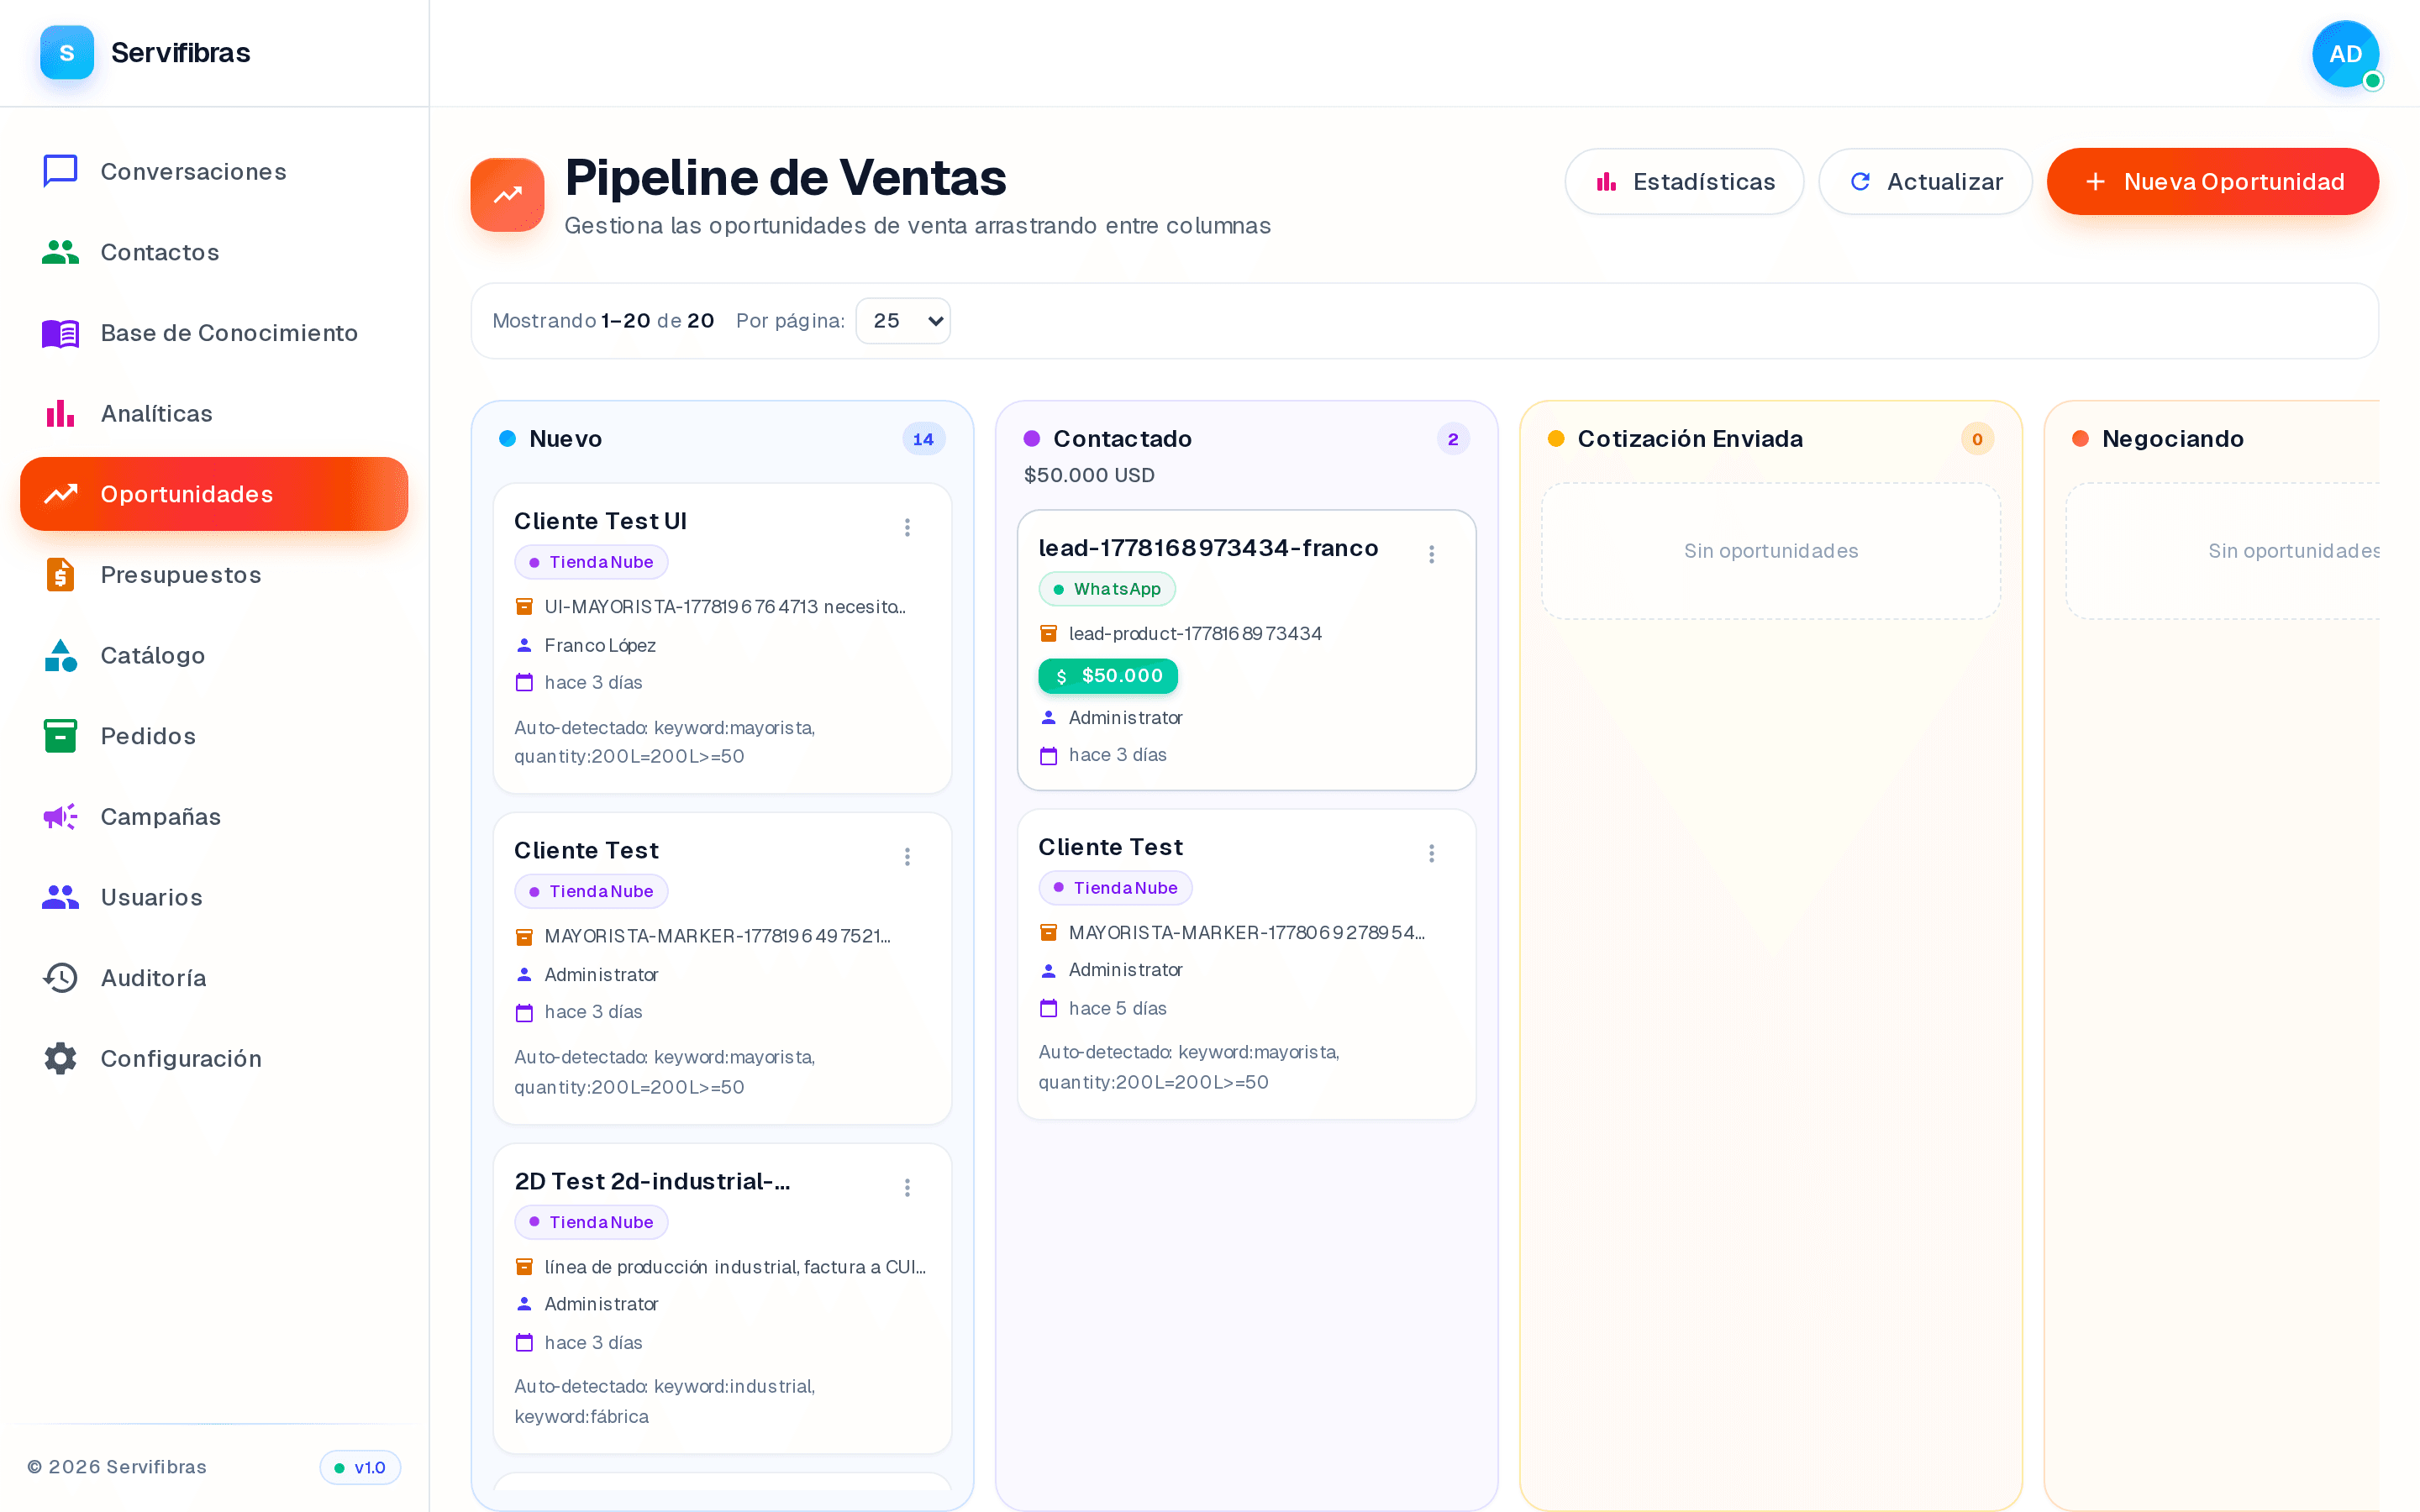
Task: Open the Presupuestos menu item
Action: tap(214, 575)
